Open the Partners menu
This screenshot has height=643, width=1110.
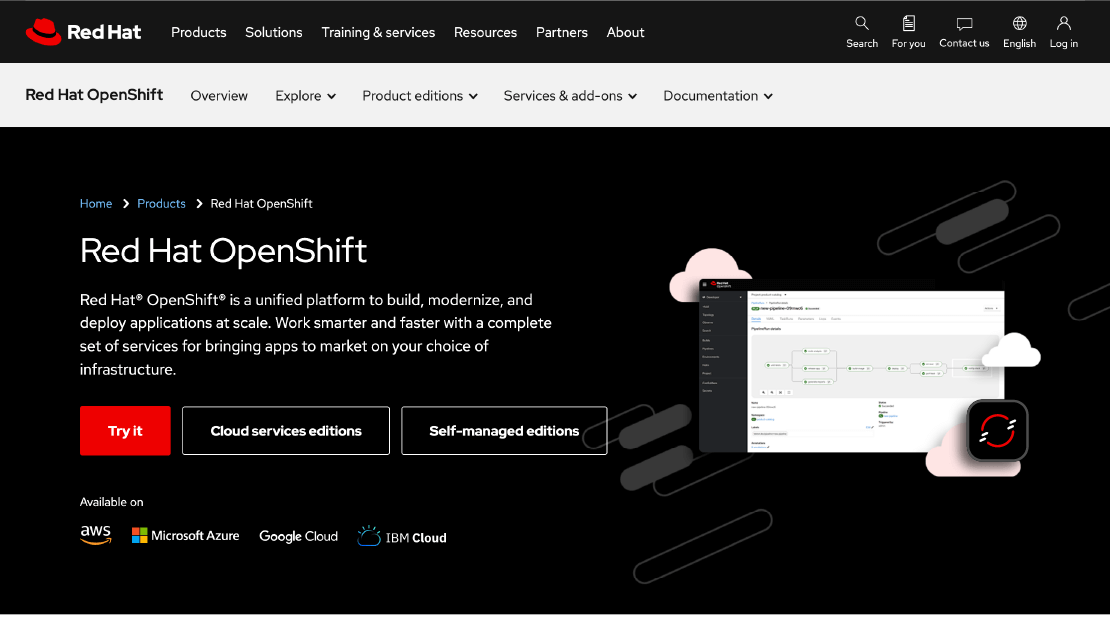561,33
